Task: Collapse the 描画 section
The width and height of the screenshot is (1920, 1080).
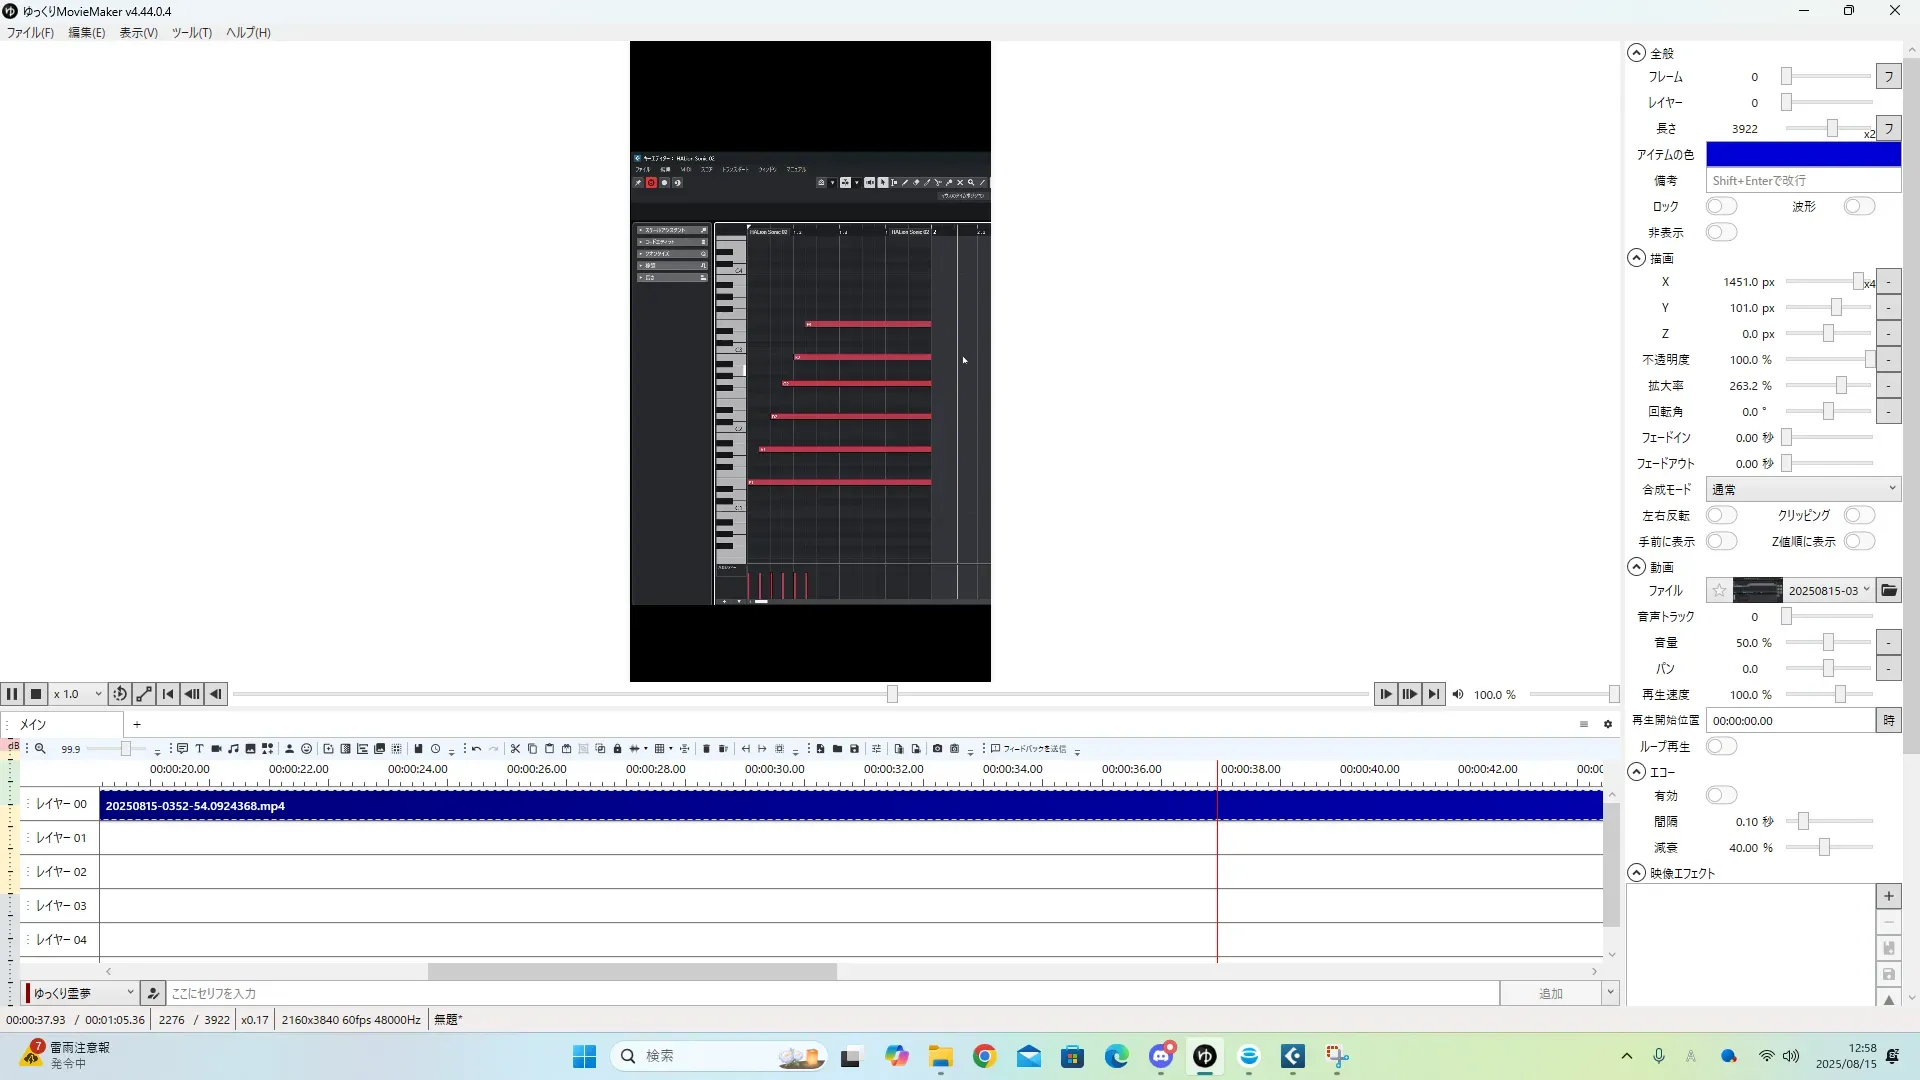Action: point(1636,258)
